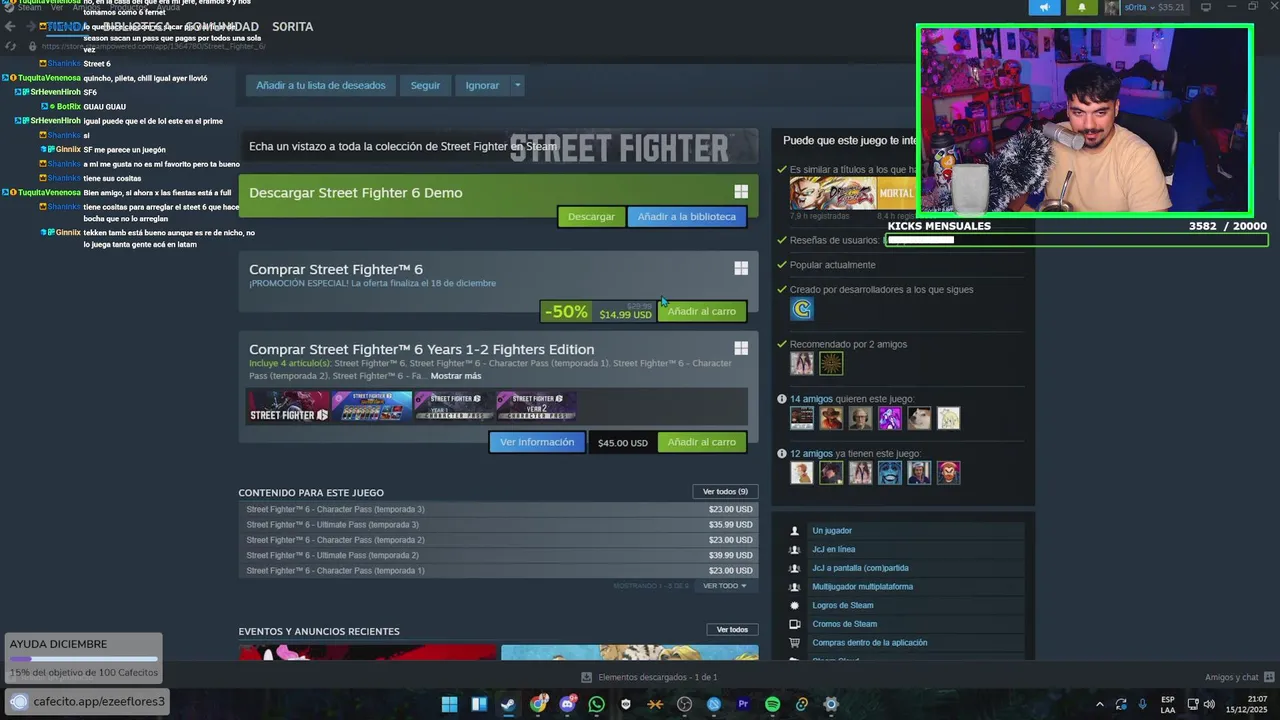This screenshot has width=1280, height=720.
Task: Click the Seguir button
Action: 425,85
